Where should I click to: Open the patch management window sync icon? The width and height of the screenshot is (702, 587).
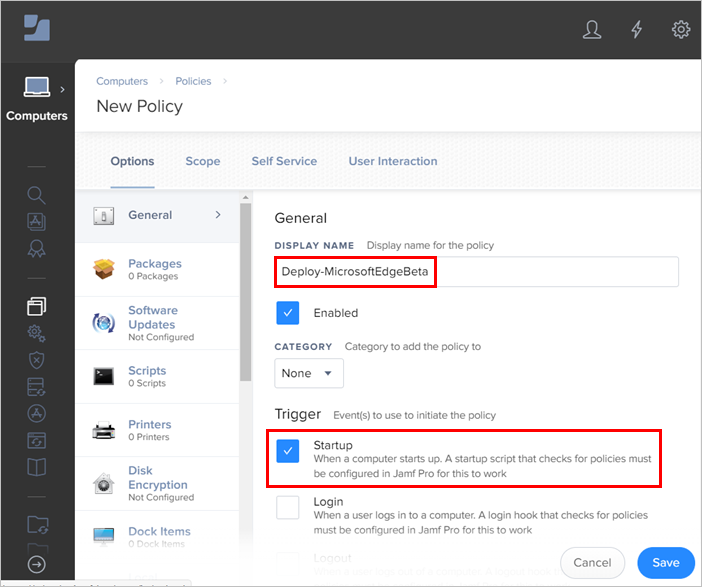36,440
